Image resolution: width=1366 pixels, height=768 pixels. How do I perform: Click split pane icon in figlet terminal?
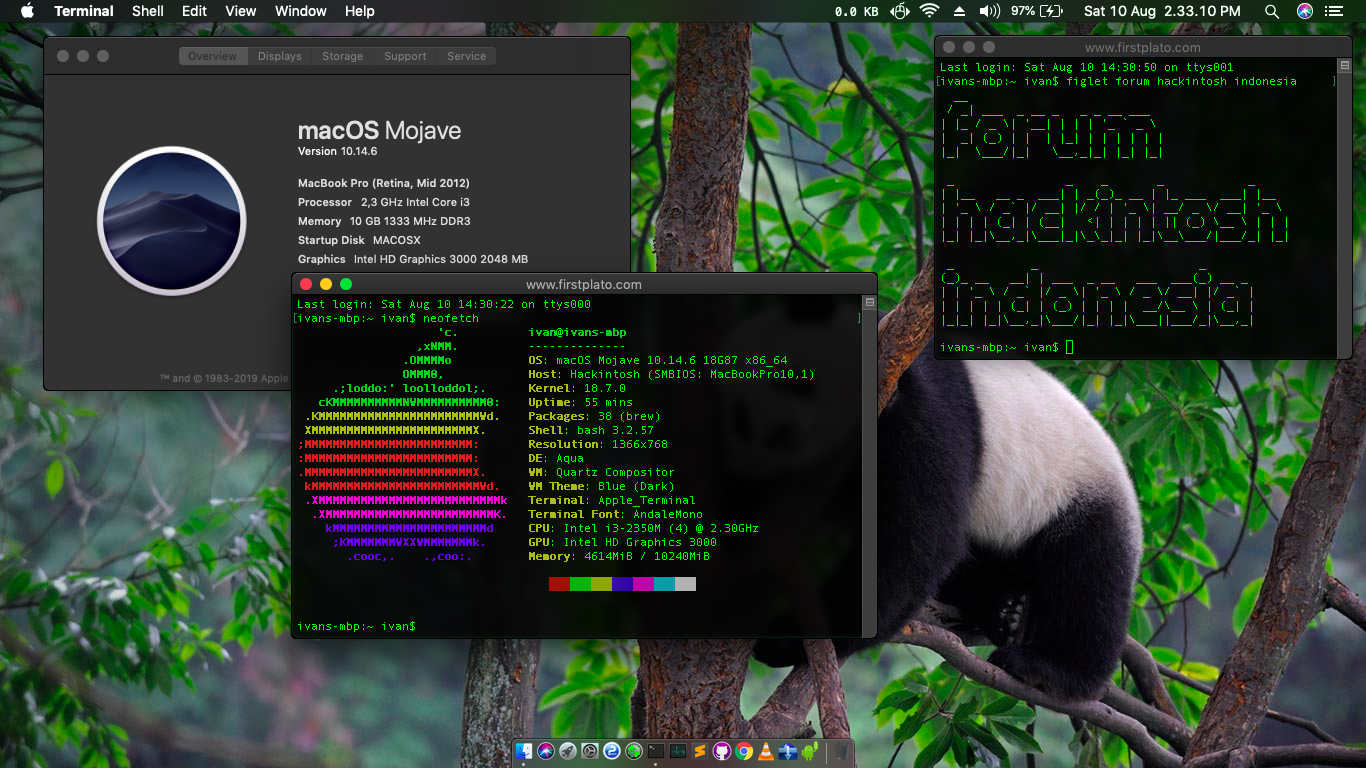coord(1345,65)
